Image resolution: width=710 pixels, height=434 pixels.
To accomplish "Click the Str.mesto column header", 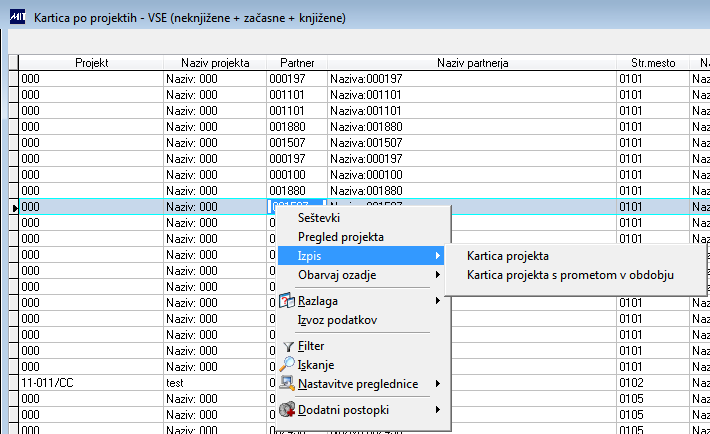I will pos(653,63).
